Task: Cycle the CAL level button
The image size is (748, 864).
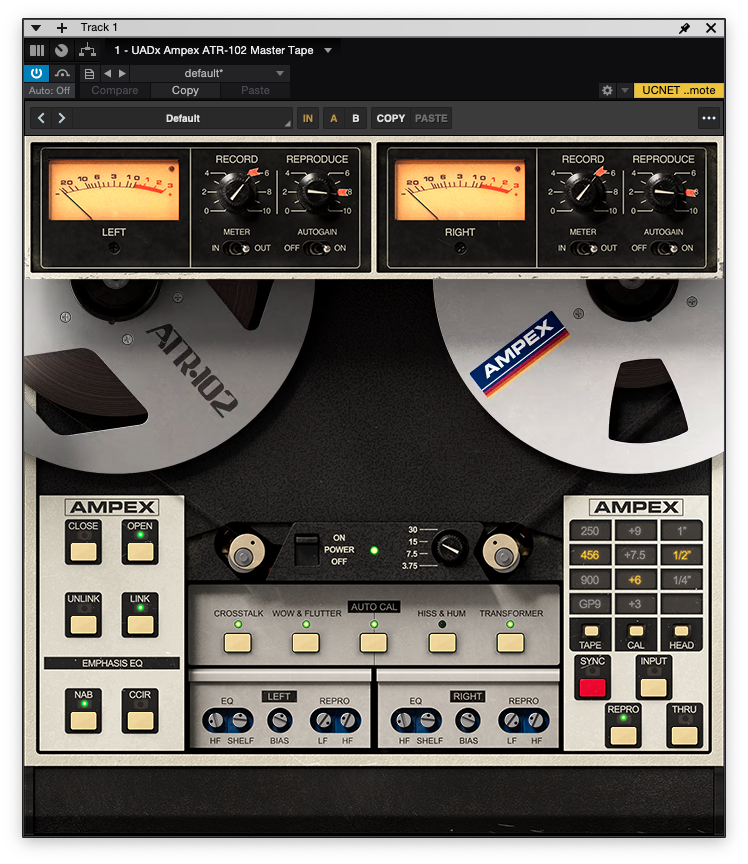Action: [636, 631]
